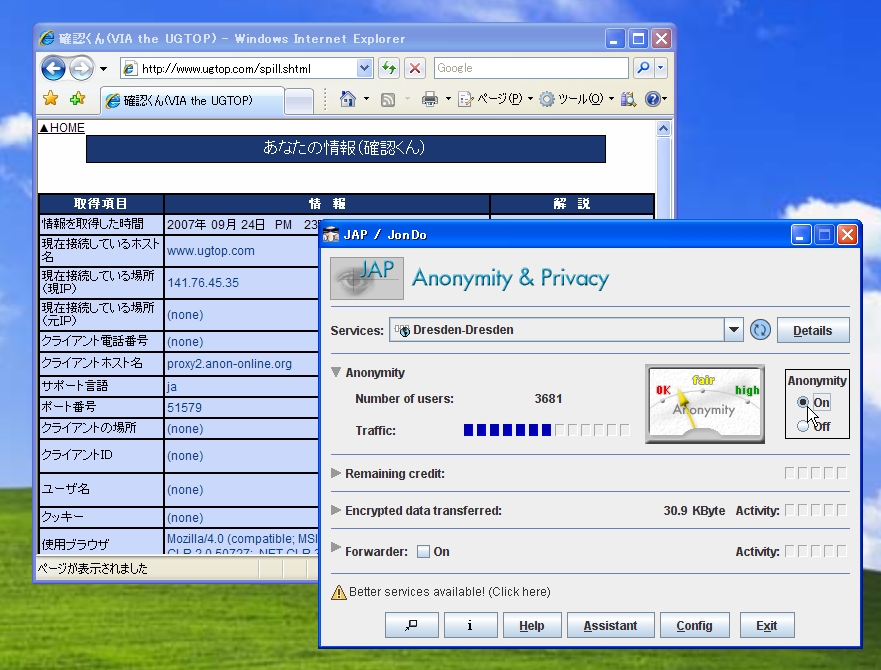The height and width of the screenshot is (670, 881).
Task: Click the JAP / JonDo title bar icon
Action: pos(331,234)
